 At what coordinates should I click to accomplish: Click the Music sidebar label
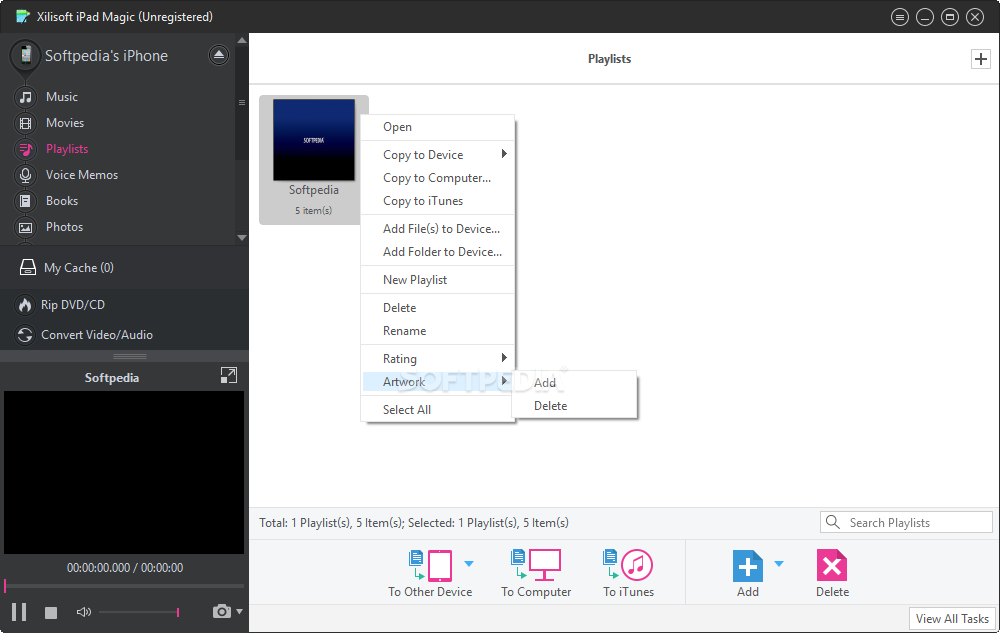[x=62, y=97]
